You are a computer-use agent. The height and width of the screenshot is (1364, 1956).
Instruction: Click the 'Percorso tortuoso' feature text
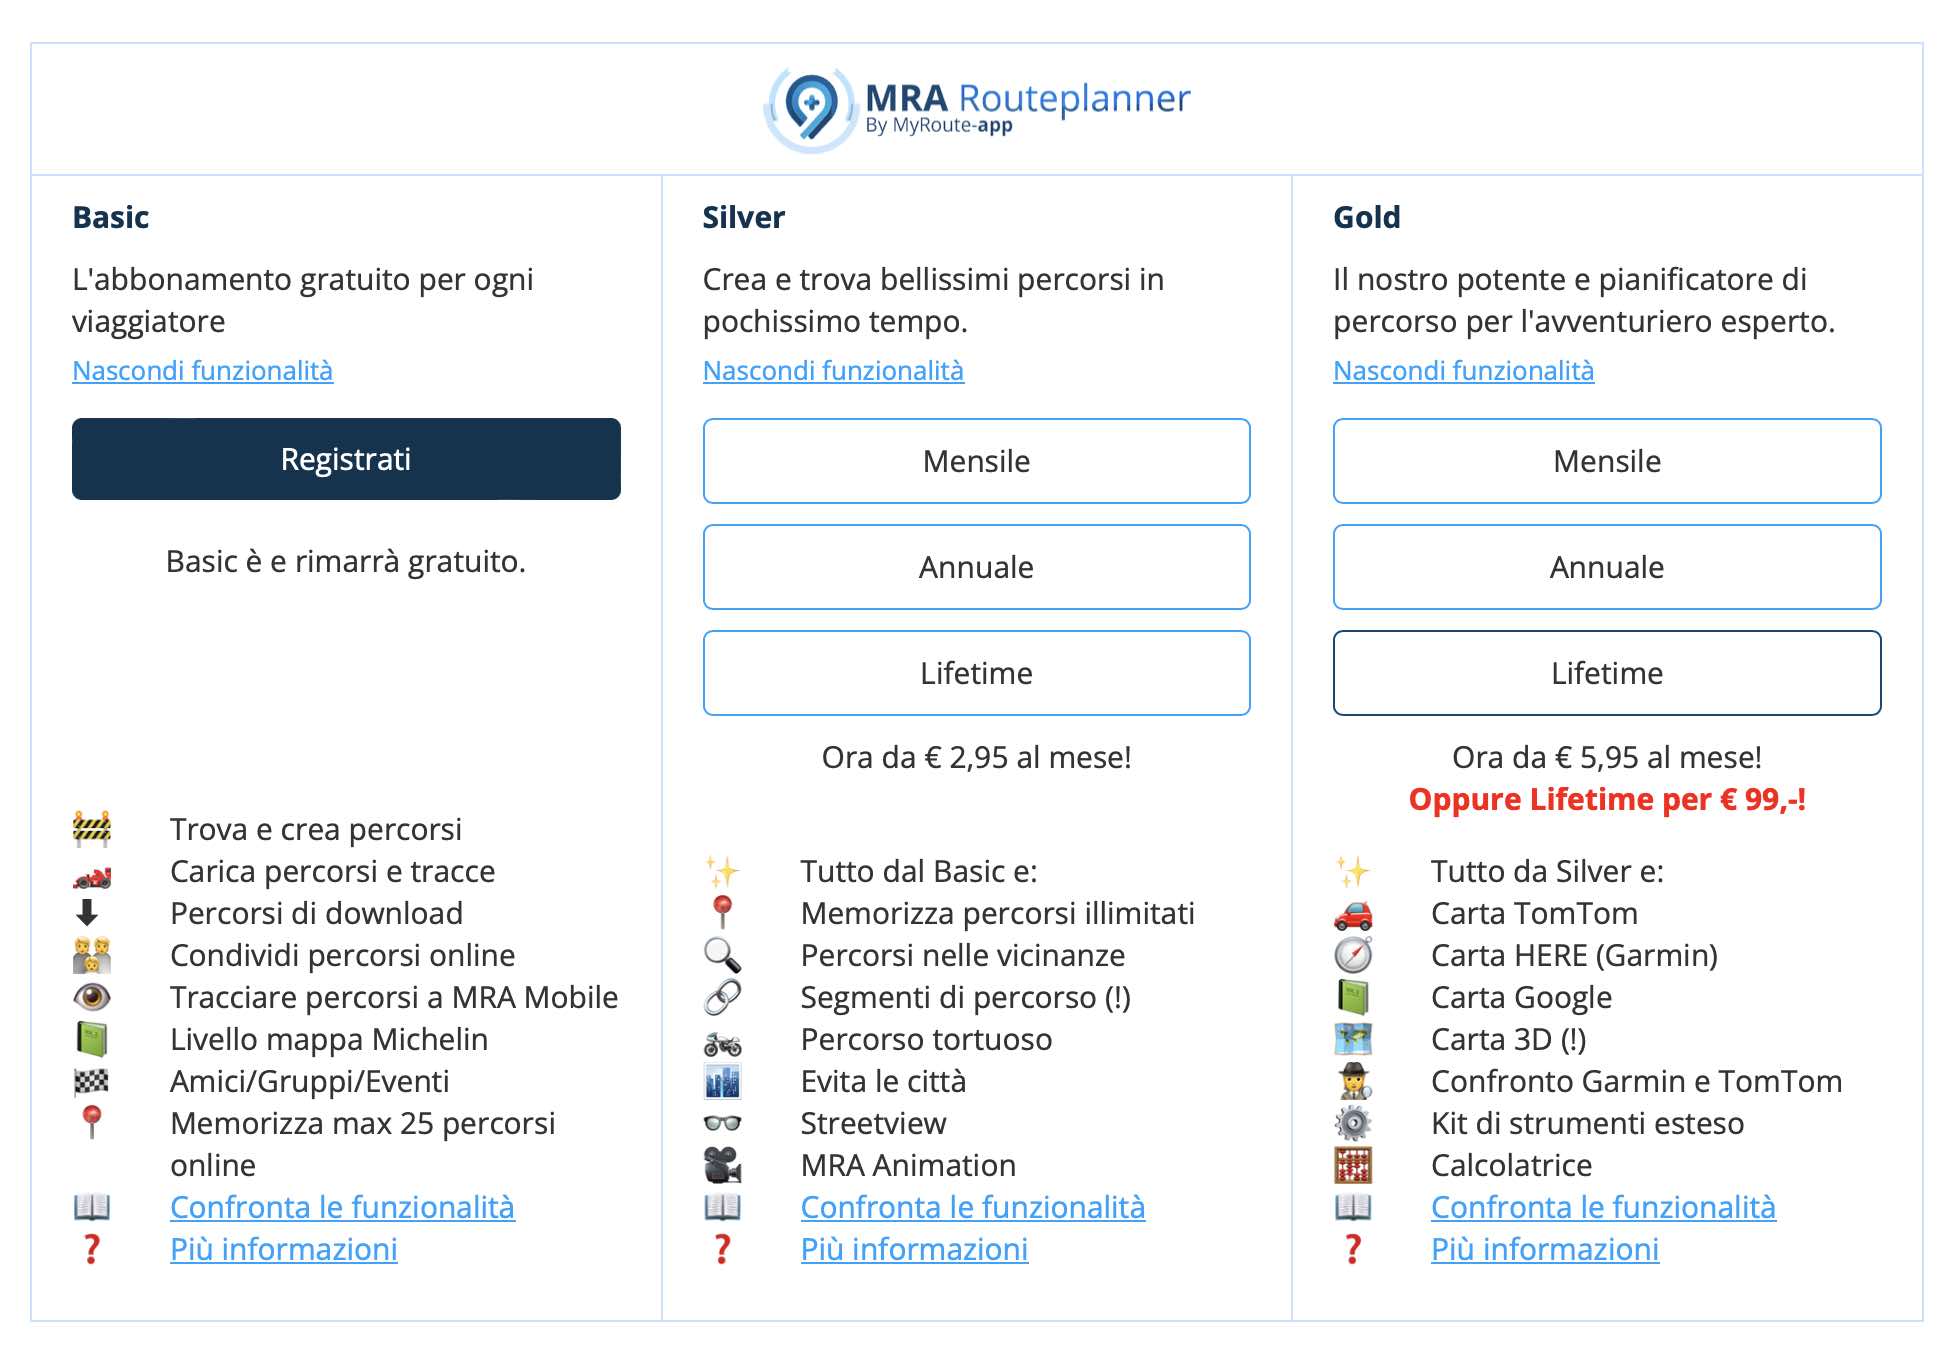926,1039
